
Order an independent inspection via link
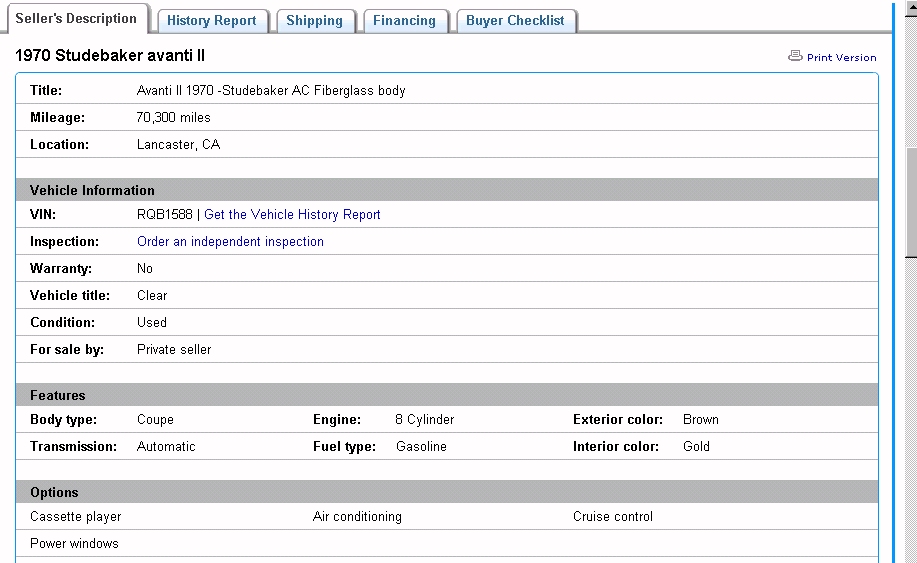point(230,242)
